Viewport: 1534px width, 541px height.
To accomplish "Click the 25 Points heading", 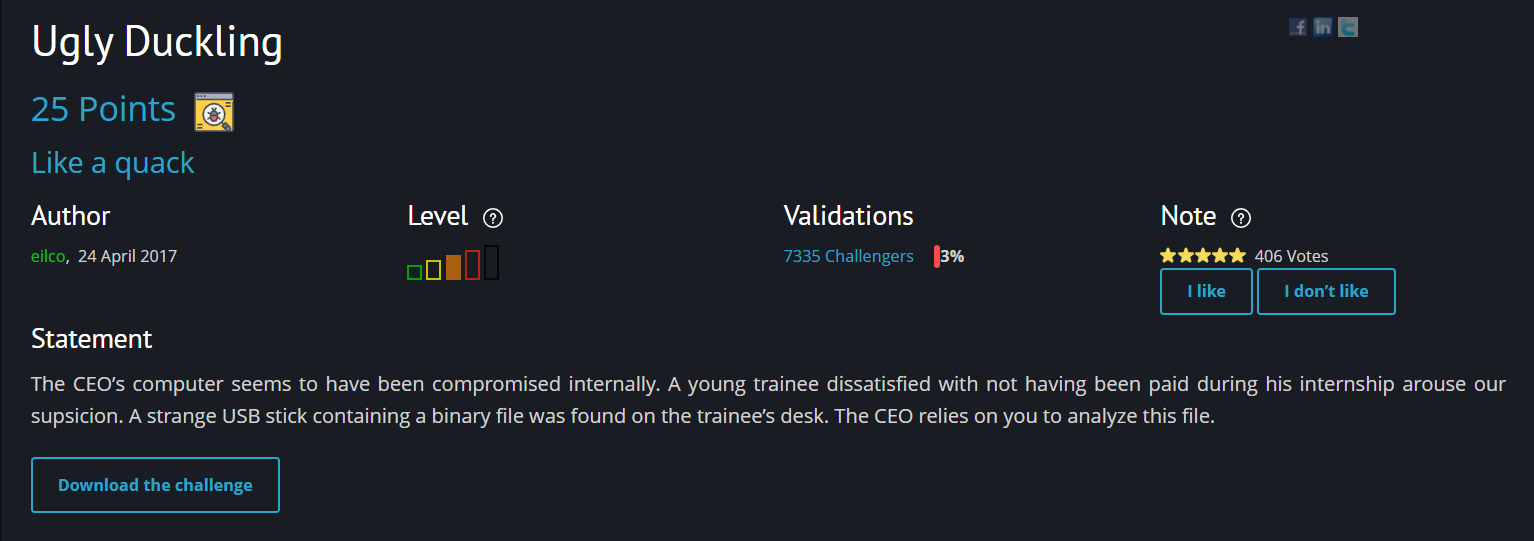I will 103,109.
